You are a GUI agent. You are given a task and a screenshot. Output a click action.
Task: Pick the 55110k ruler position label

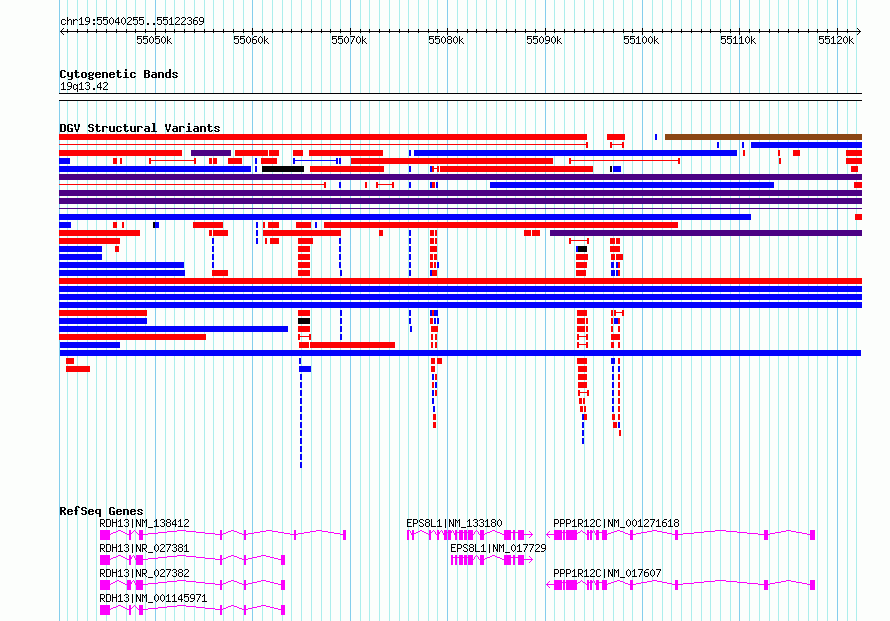pyautogui.click(x=738, y=40)
